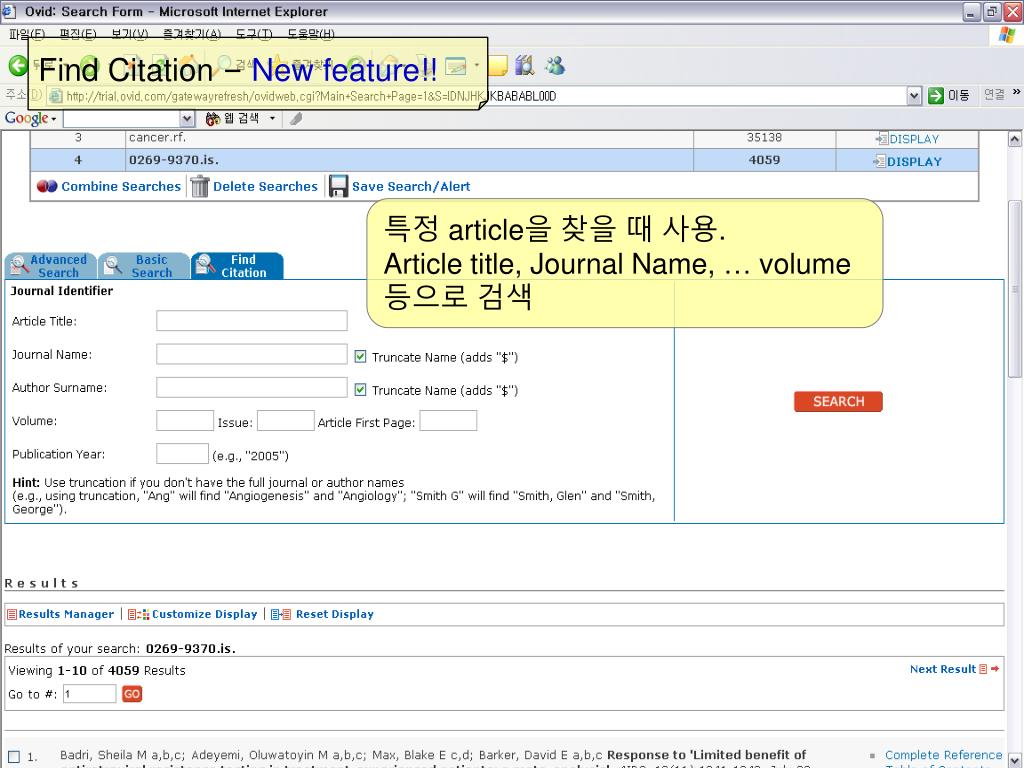Click into the Article First Page field

click(448, 421)
